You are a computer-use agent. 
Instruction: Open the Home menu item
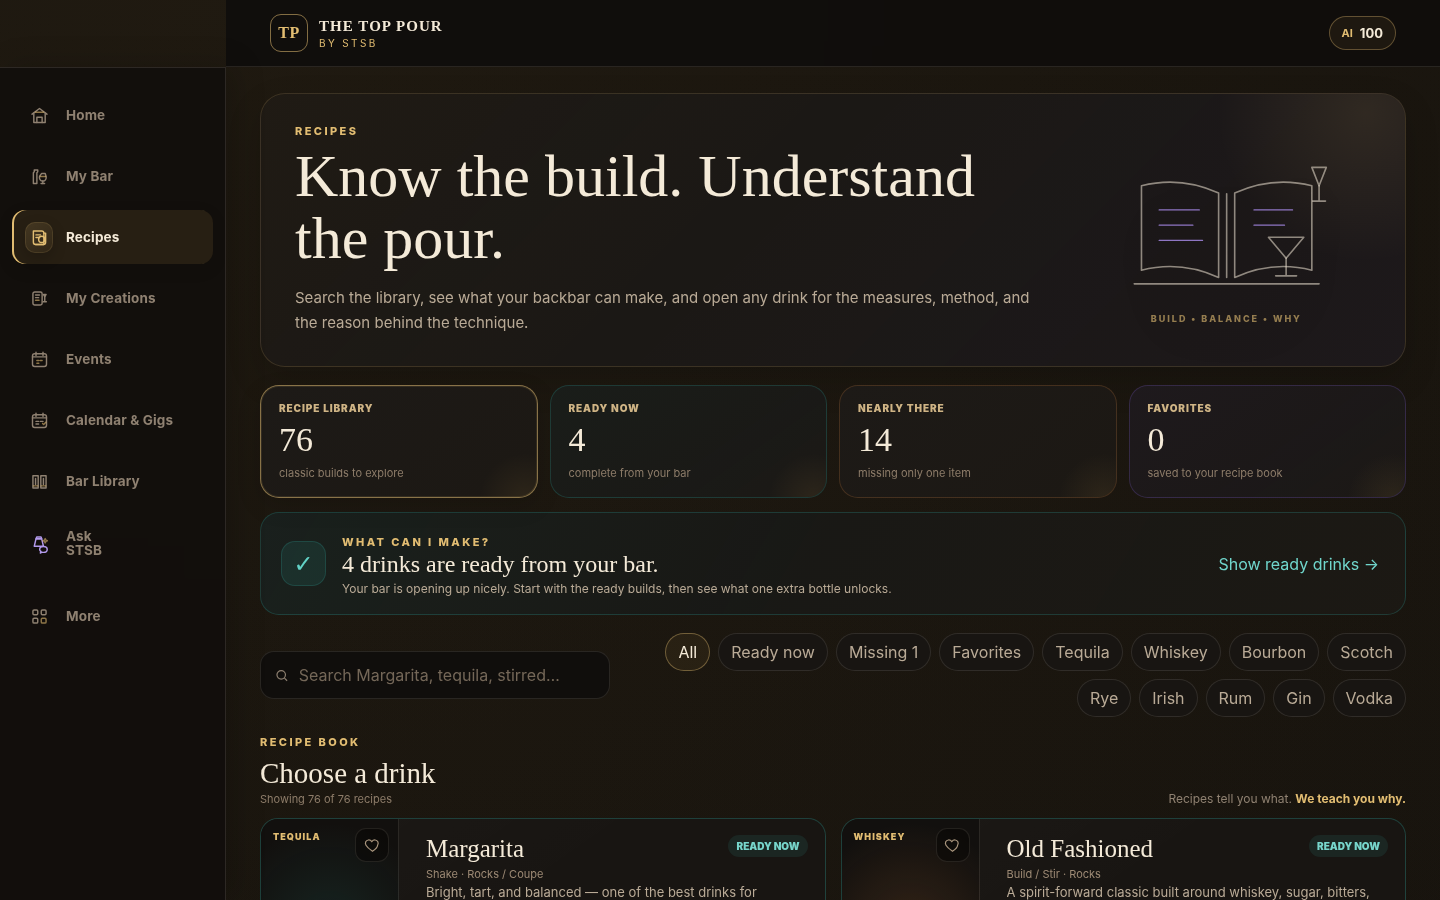pyautogui.click(x=112, y=116)
